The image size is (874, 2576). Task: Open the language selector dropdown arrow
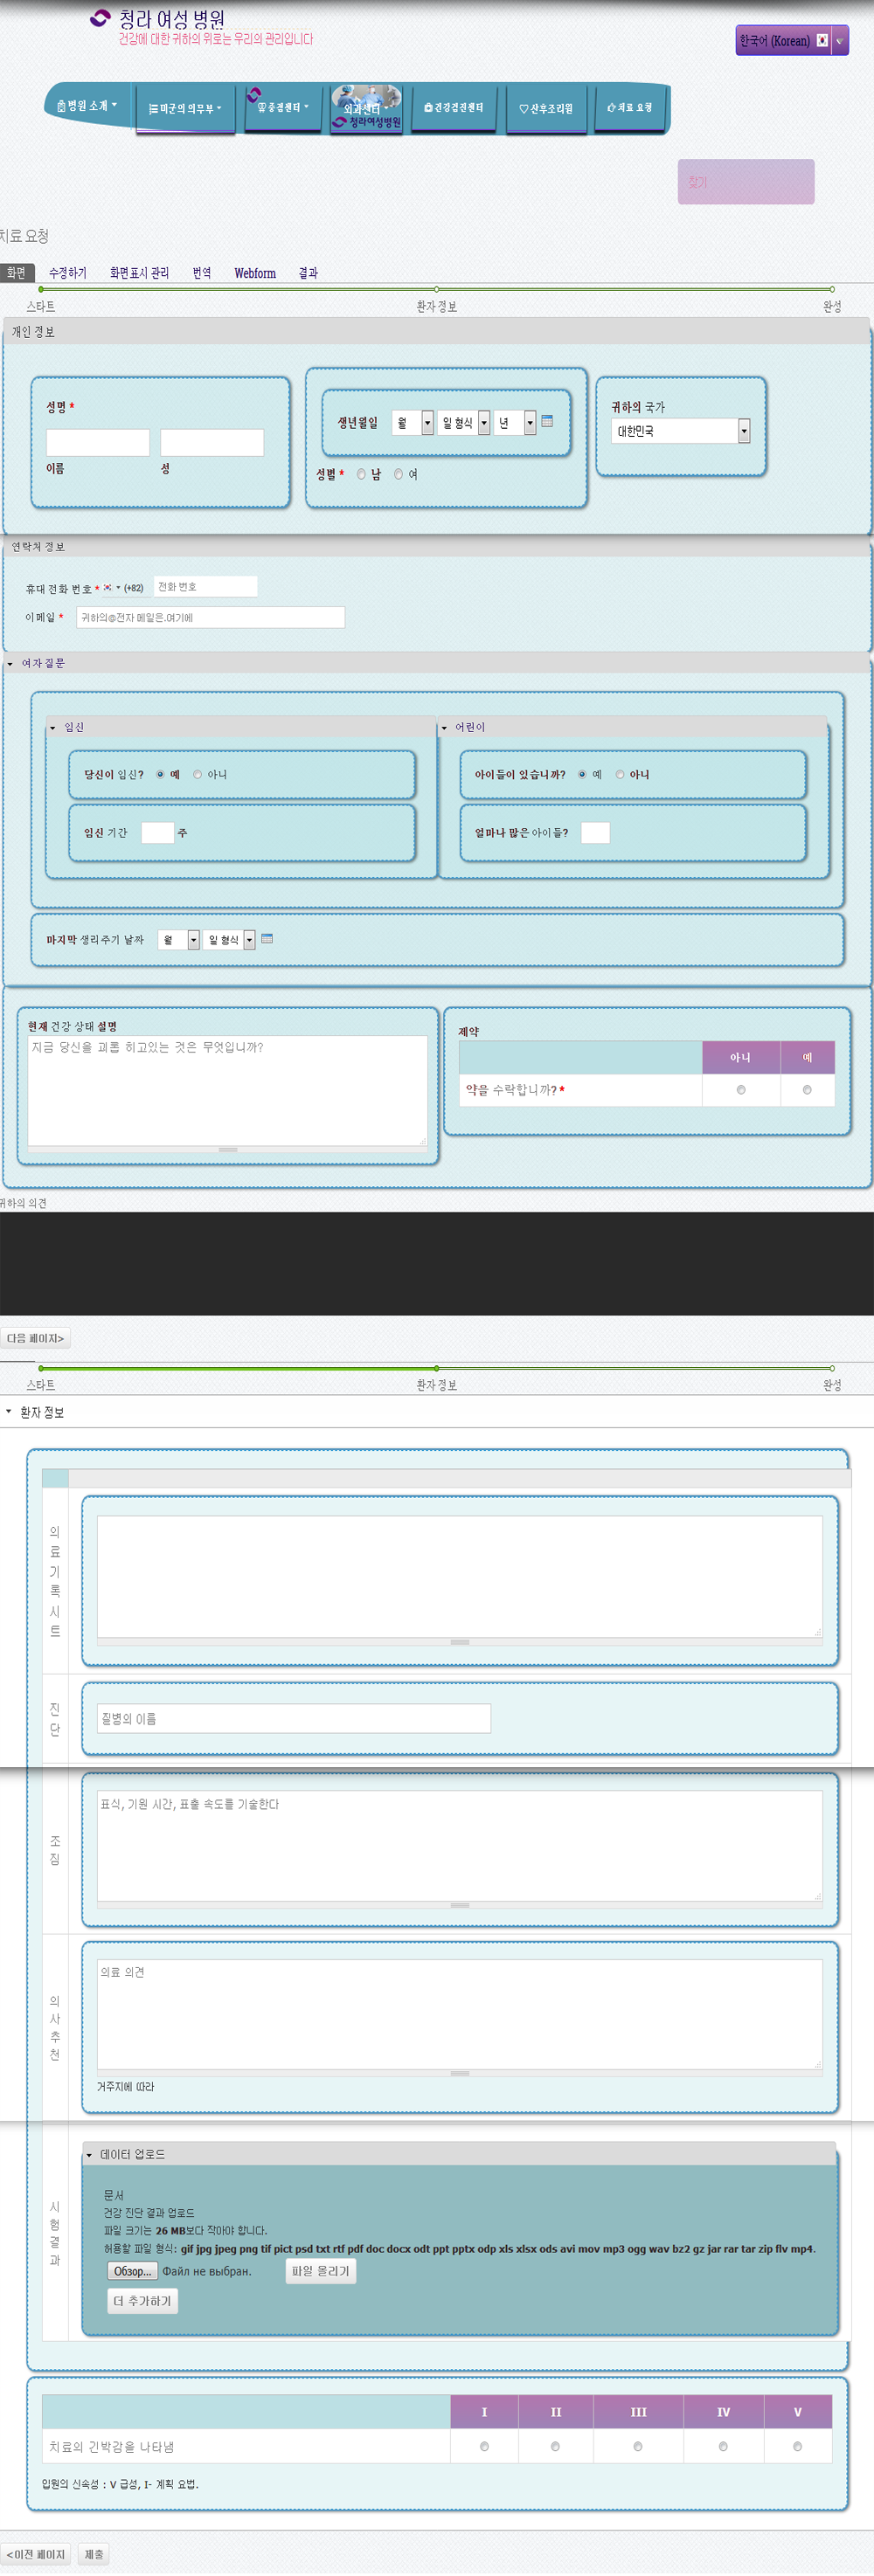(x=840, y=41)
